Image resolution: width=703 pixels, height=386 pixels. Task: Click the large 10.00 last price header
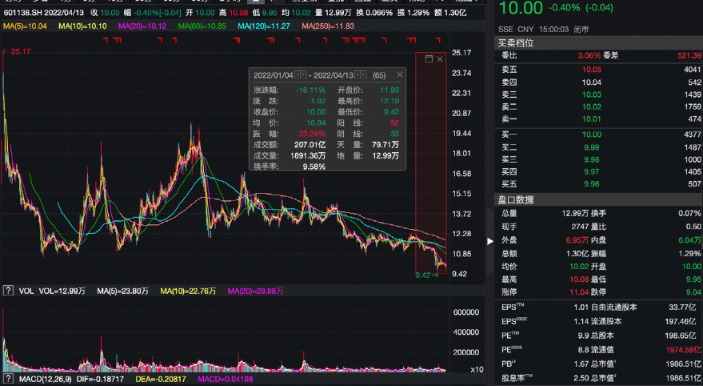click(x=521, y=8)
